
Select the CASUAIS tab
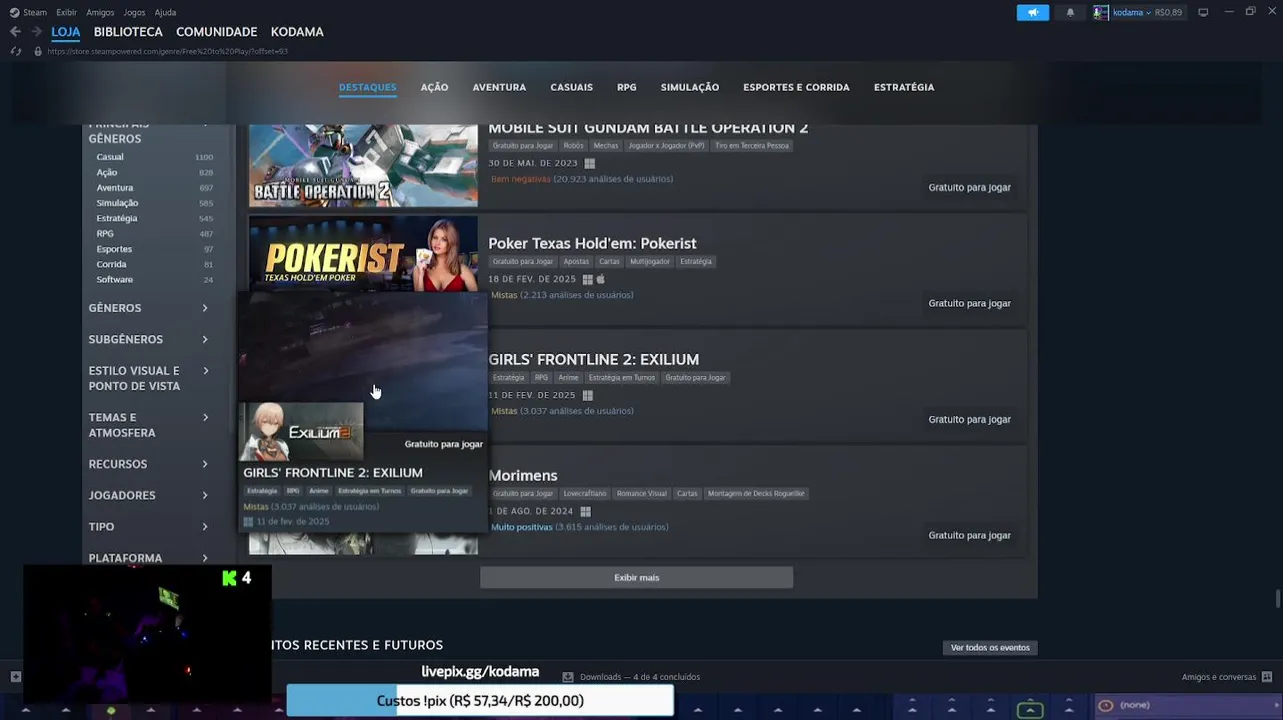click(571, 87)
